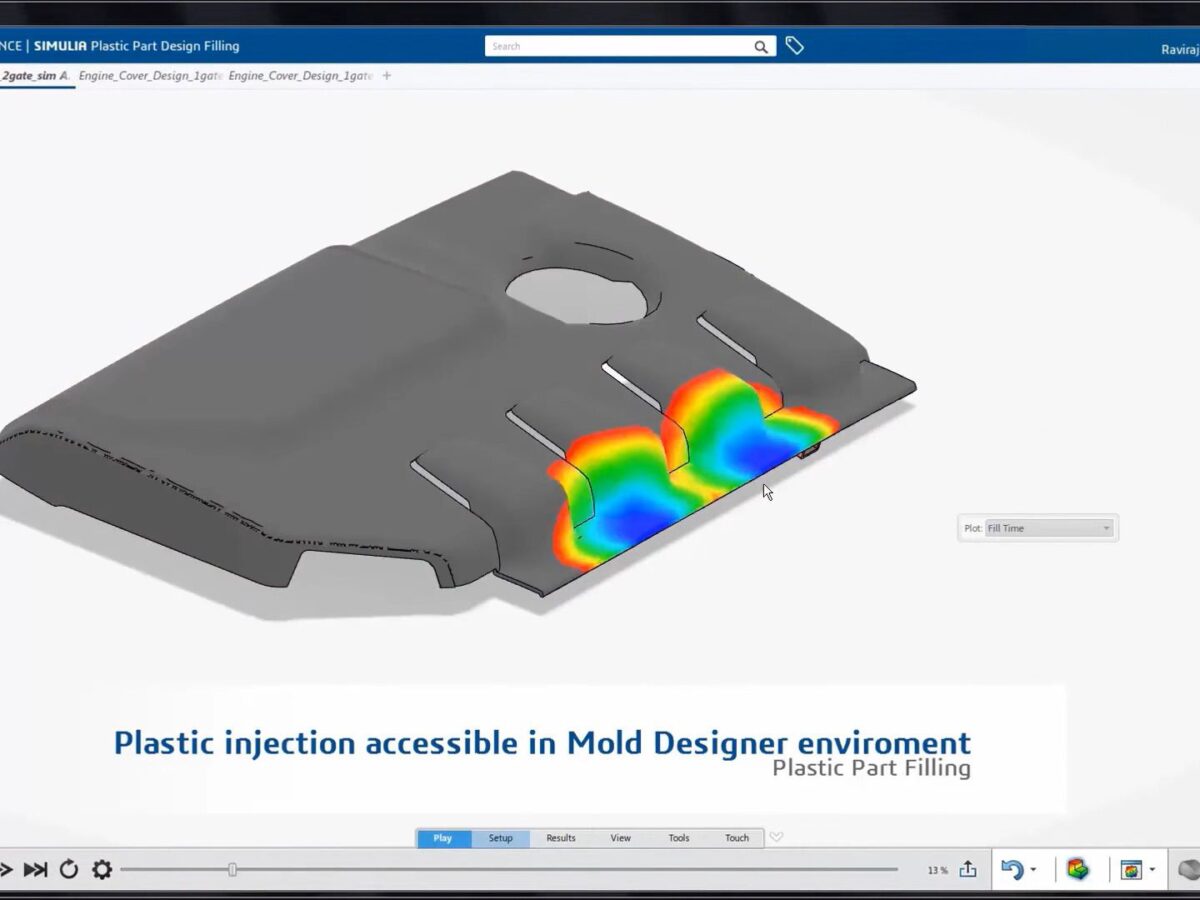Open the plot window dropdown arrow
The height and width of the screenshot is (900, 1200).
click(x=1152, y=871)
